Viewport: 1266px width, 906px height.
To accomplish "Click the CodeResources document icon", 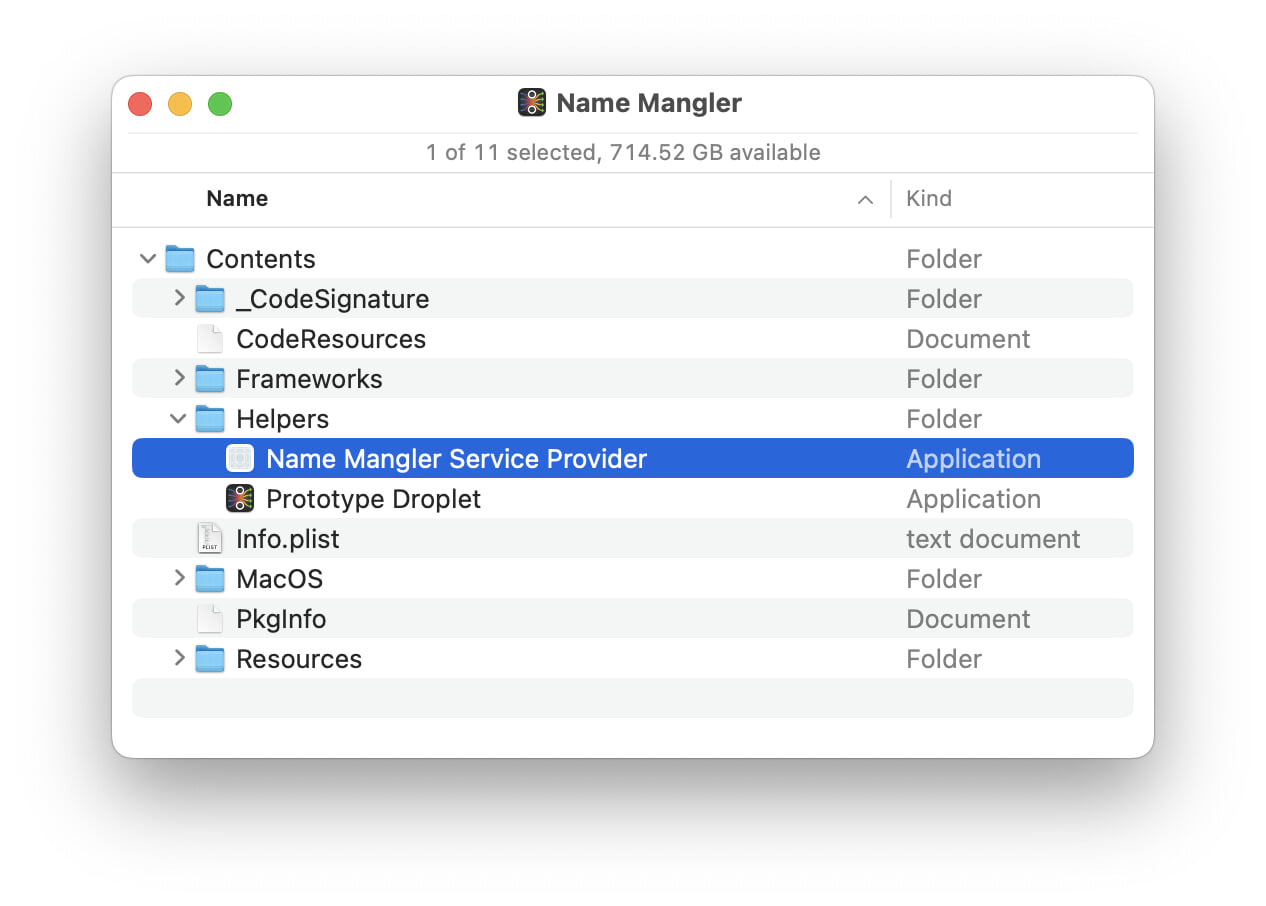I will tap(210, 339).
